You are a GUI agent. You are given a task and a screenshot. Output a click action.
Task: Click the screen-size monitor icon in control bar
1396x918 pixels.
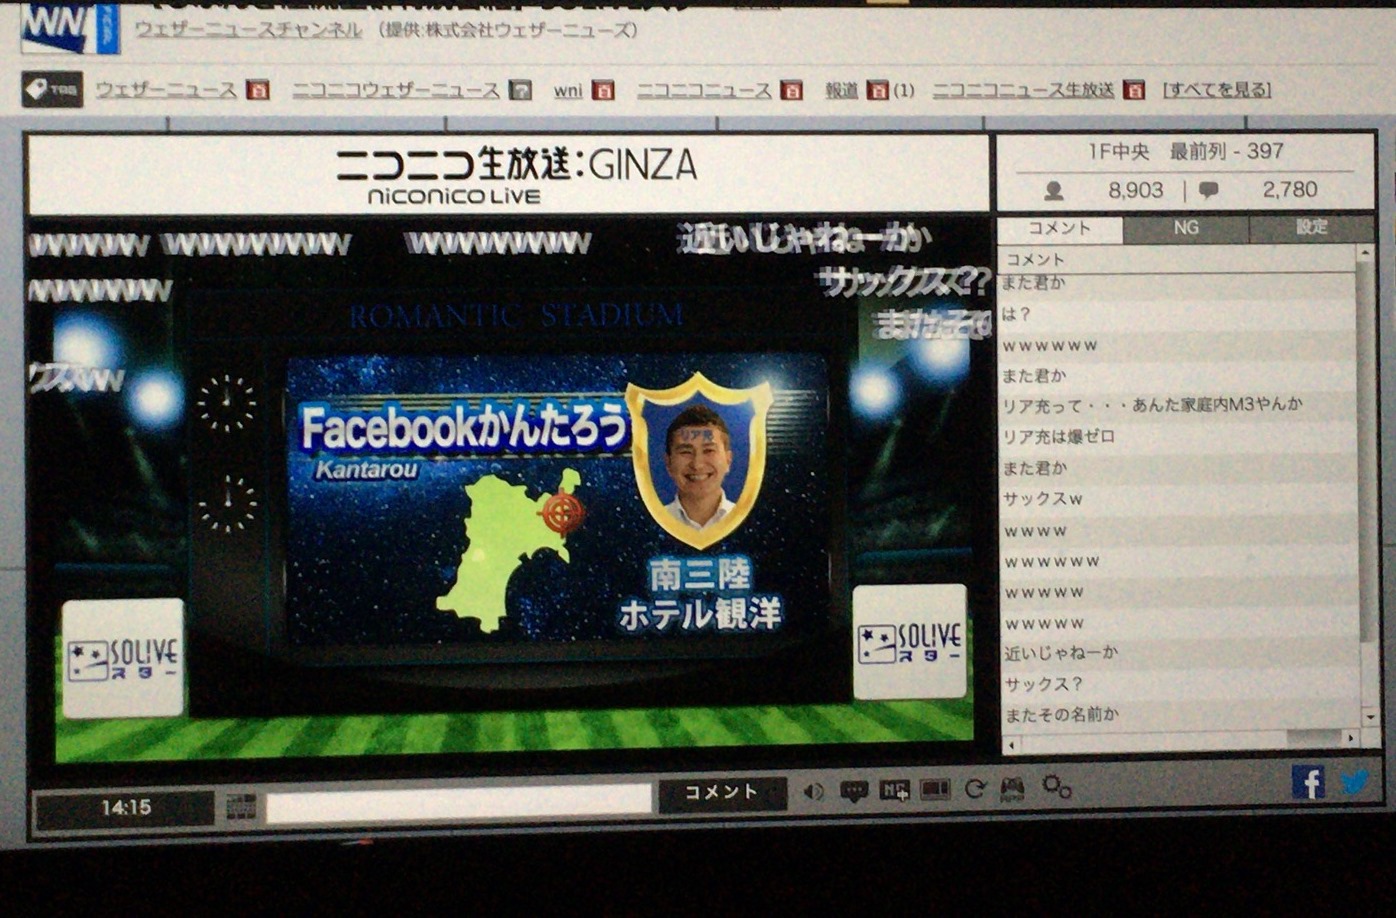935,790
